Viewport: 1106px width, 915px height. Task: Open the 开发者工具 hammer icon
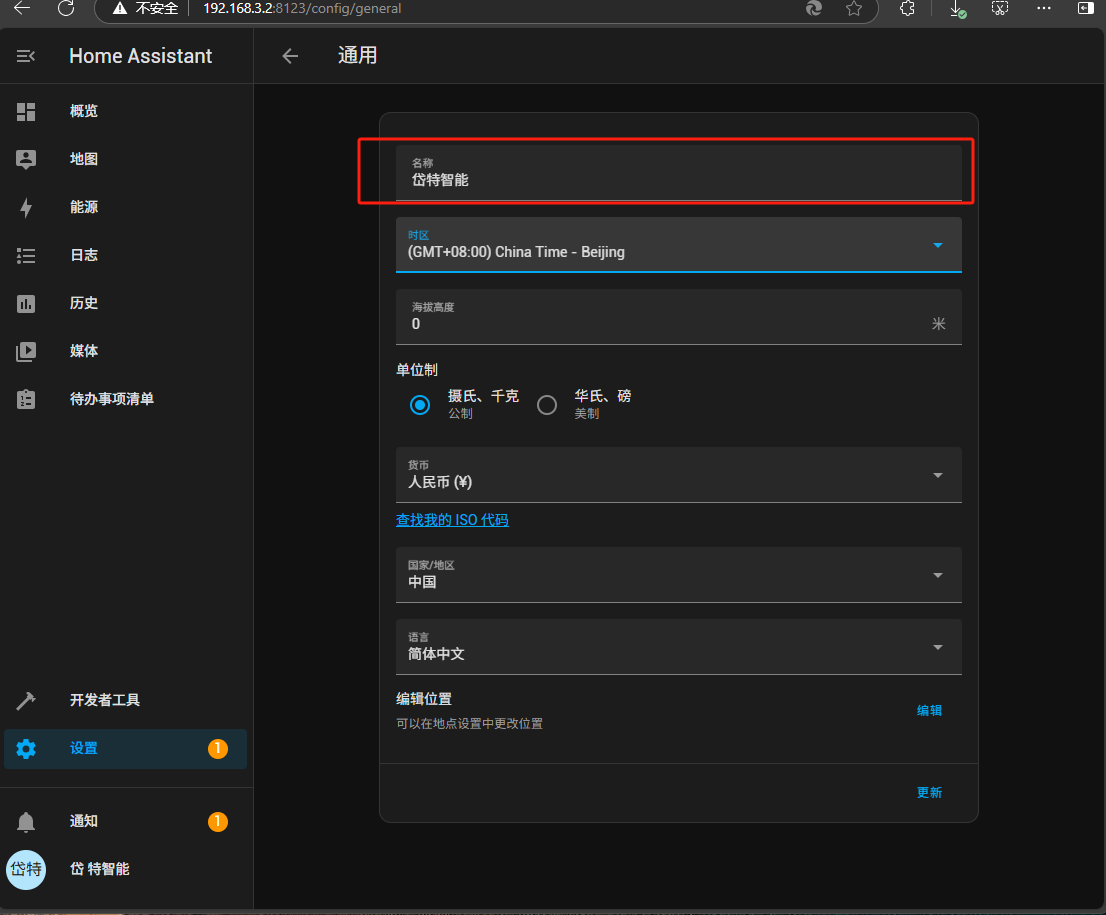(x=26, y=700)
